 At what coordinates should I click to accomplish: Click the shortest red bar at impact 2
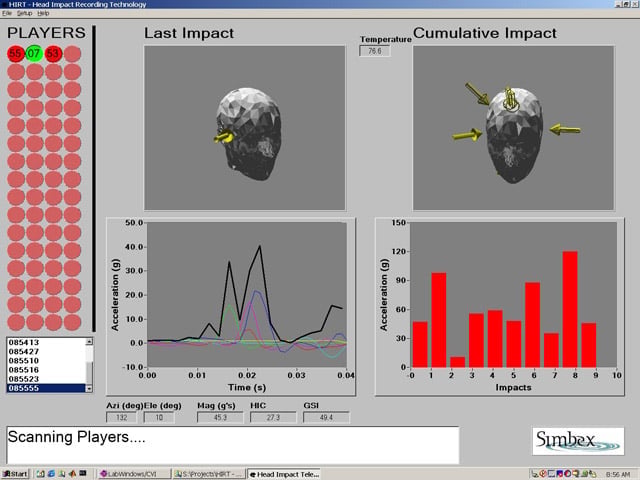tap(458, 362)
